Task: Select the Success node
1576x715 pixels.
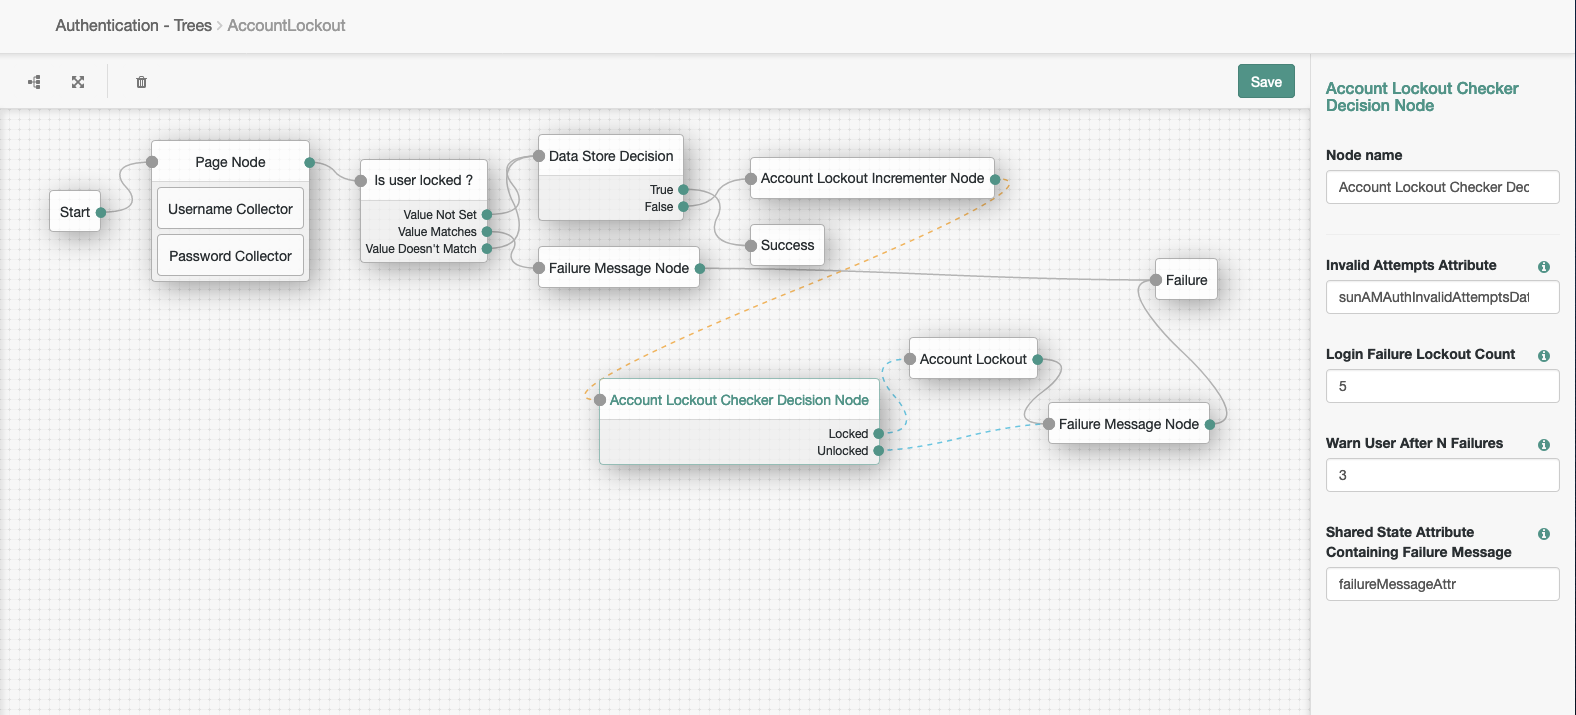Action: tap(787, 245)
